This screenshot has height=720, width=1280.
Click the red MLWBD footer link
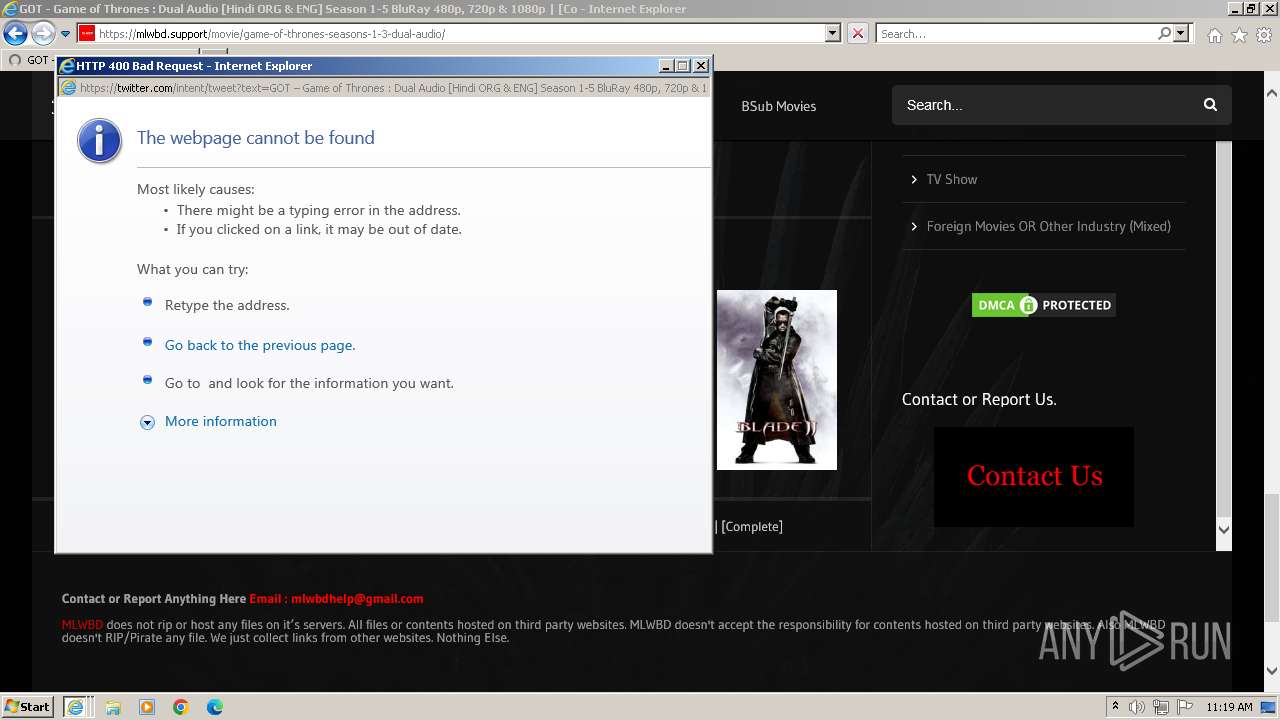point(82,625)
